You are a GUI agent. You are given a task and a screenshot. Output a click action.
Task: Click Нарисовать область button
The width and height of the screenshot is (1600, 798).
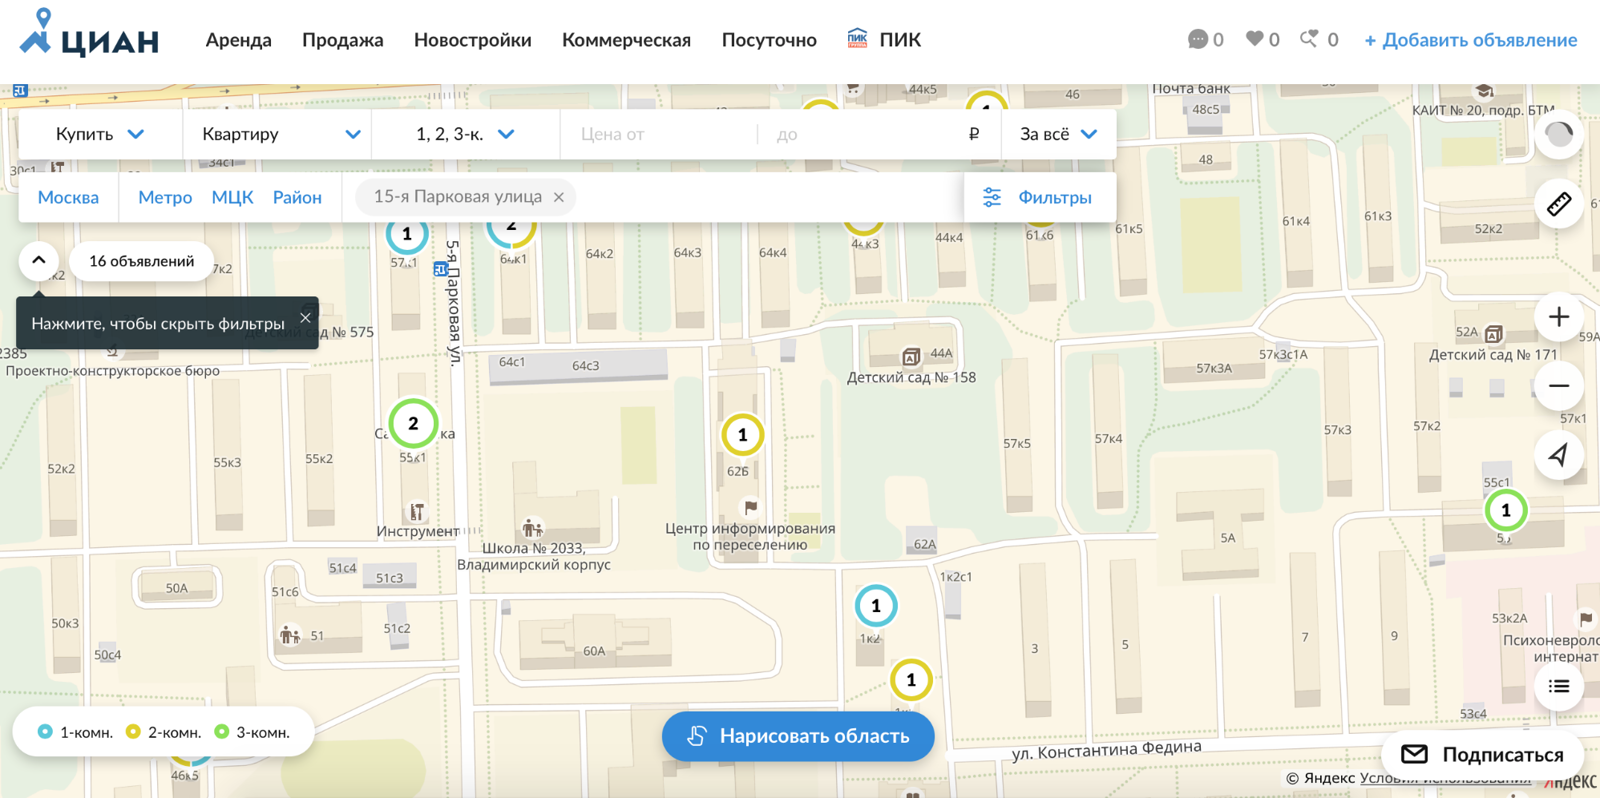pyautogui.click(x=798, y=736)
